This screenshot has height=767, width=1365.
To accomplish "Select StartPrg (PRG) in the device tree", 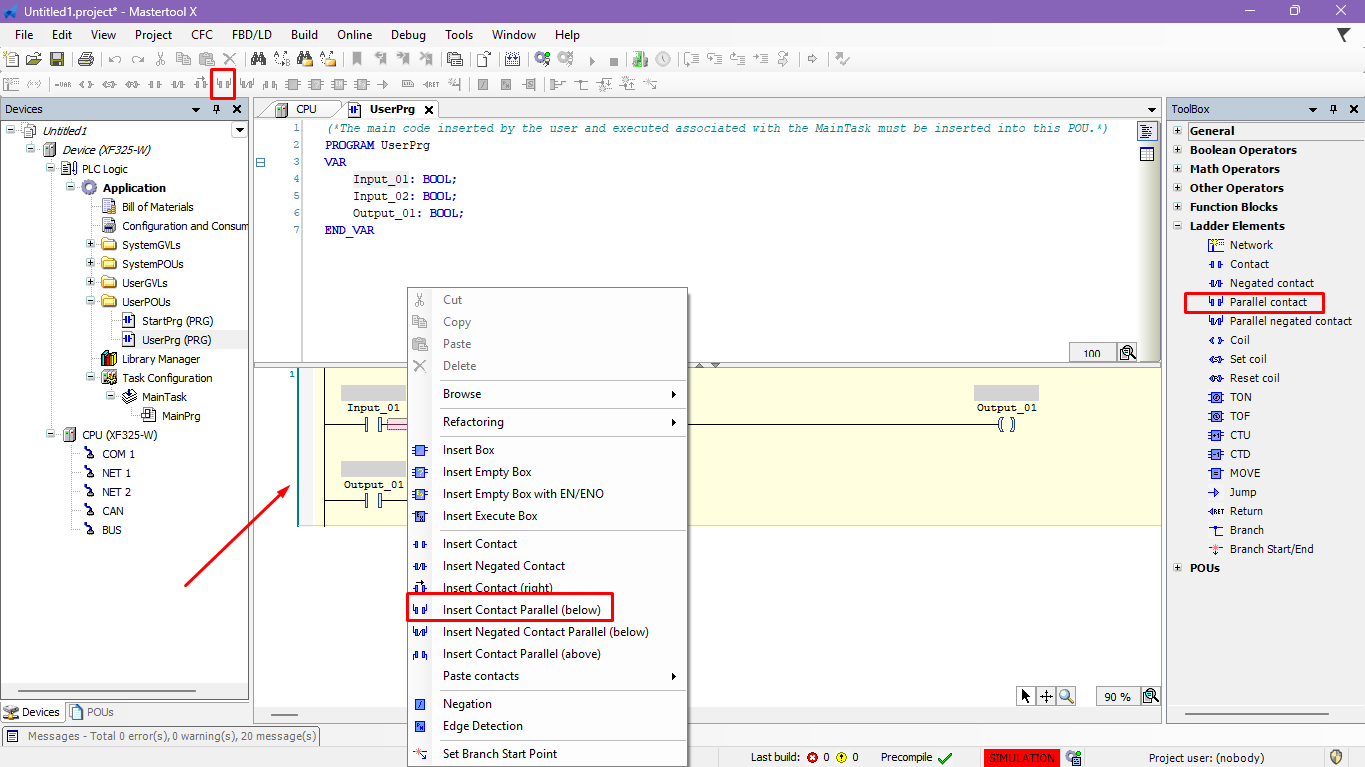I will click(x=177, y=321).
